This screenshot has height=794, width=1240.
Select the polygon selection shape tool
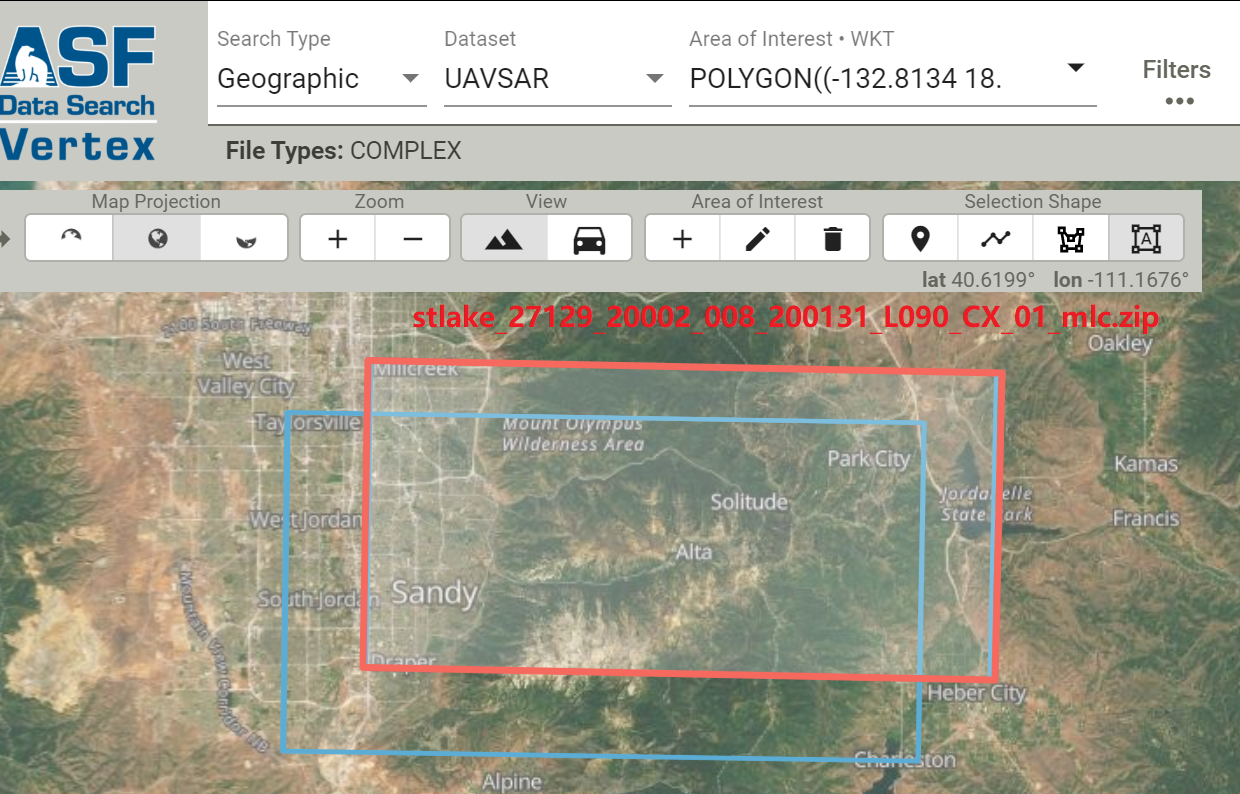coord(1070,238)
